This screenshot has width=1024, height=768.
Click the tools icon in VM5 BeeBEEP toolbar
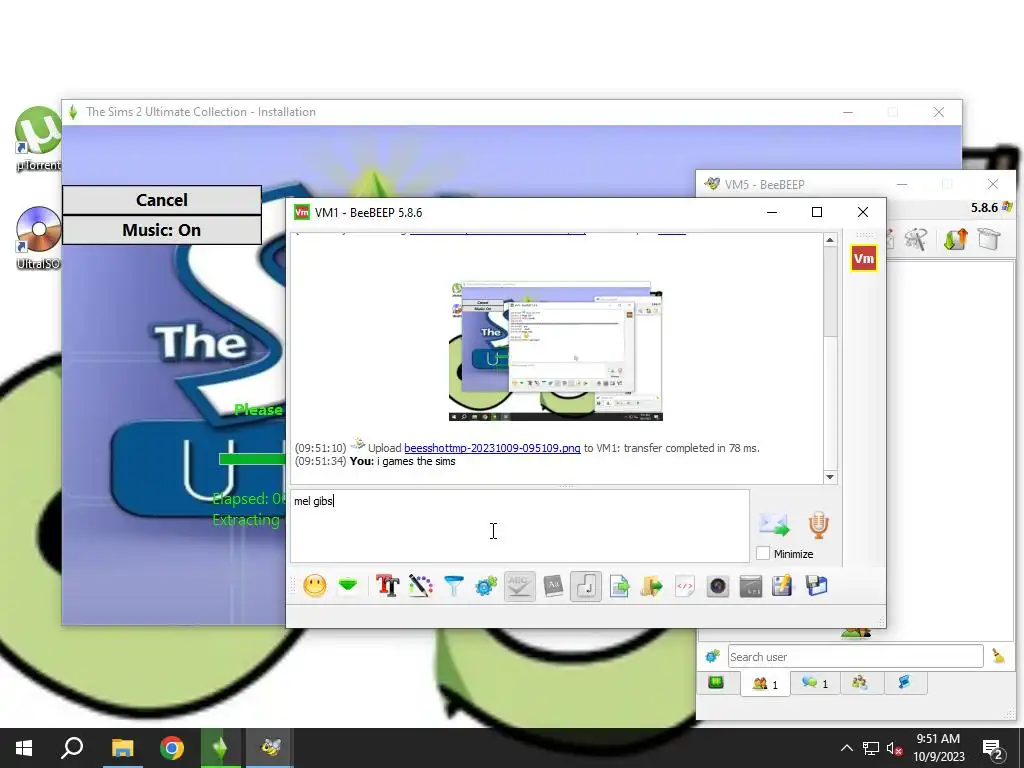(x=916, y=239)
